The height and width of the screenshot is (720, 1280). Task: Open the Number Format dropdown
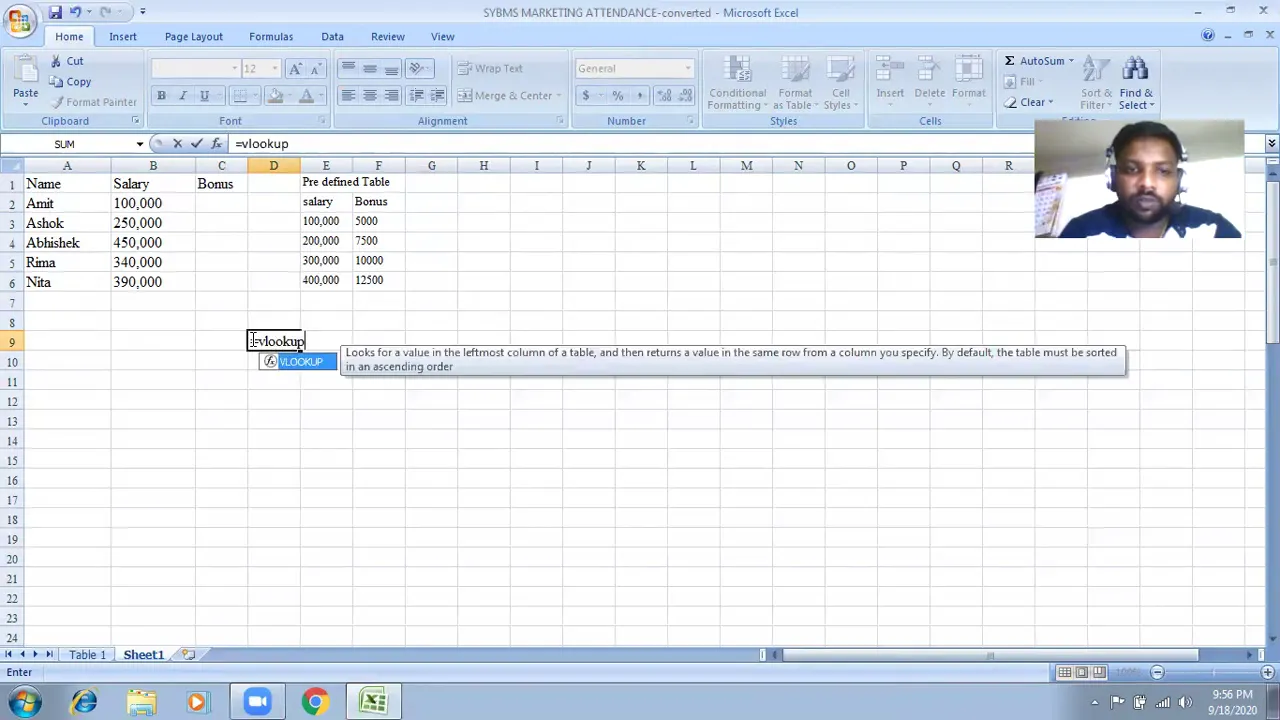pos(688,68)
